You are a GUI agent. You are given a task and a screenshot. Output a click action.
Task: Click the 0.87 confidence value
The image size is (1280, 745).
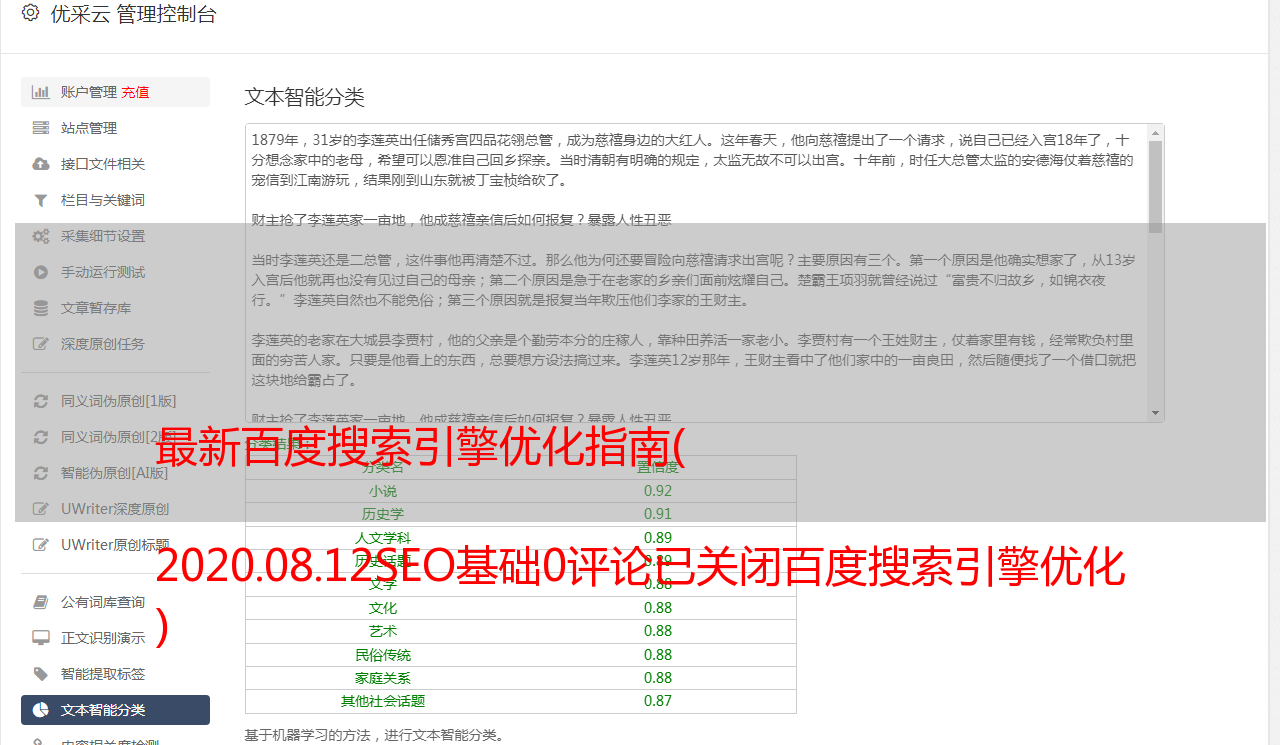tap(658, 701)
